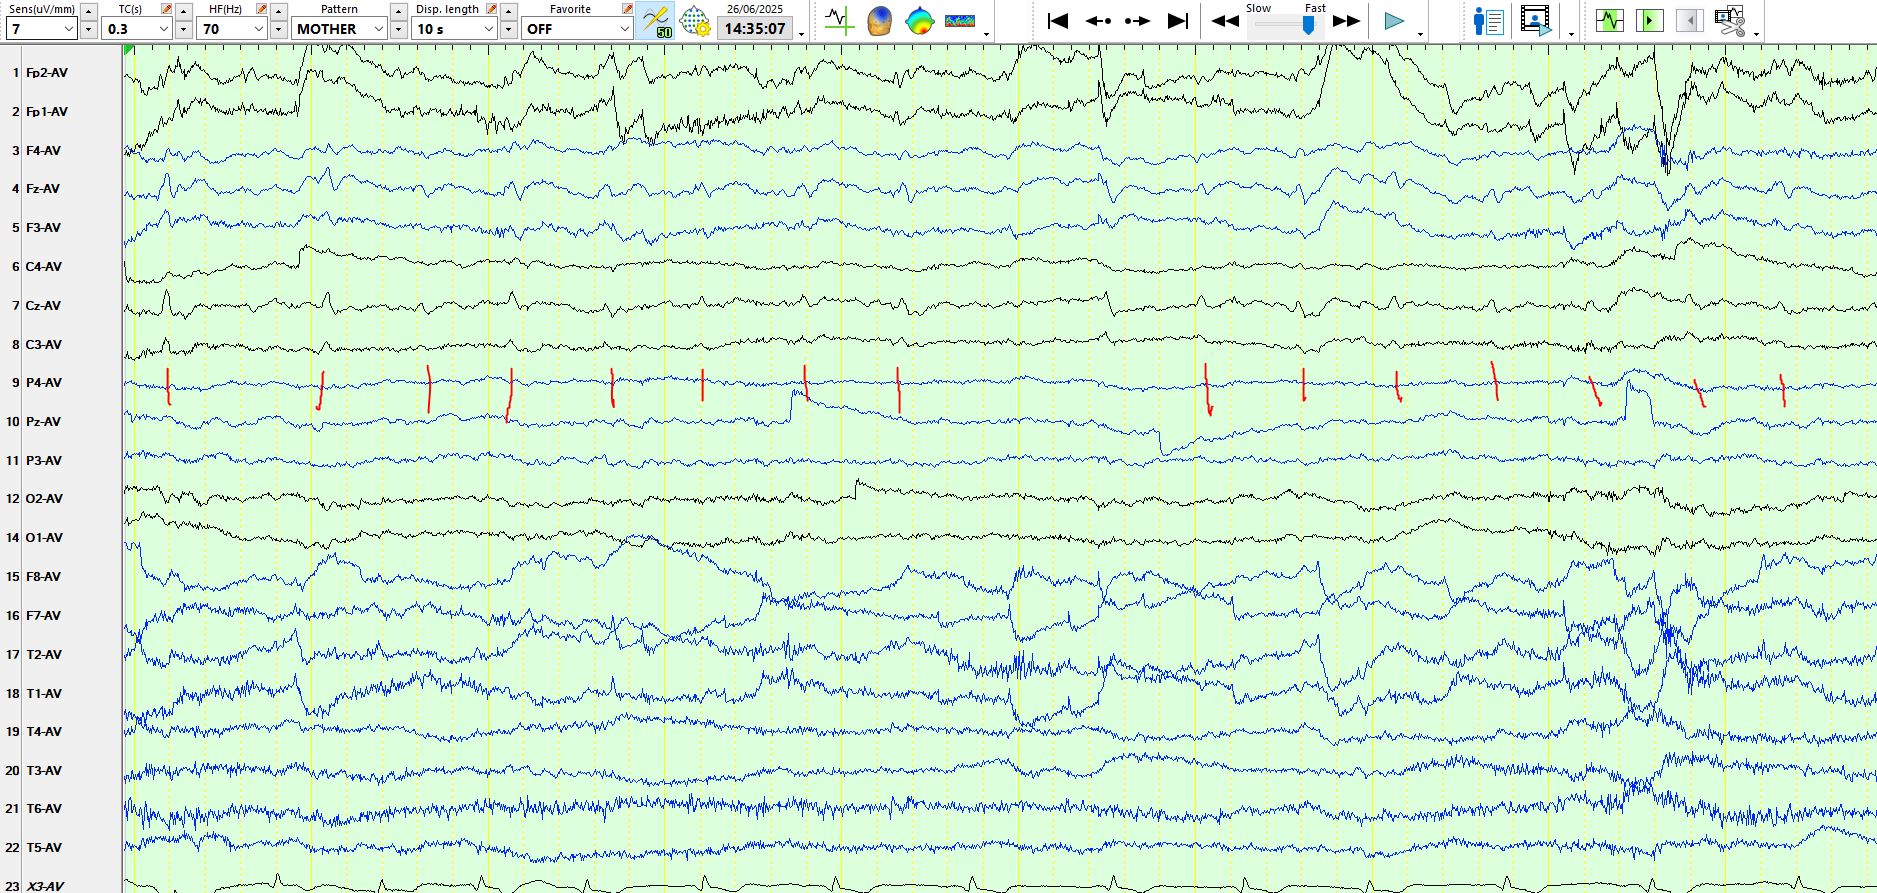Open the Sens(uV/mm) dropdown
1877x893 pixels.
click(41, 29)
